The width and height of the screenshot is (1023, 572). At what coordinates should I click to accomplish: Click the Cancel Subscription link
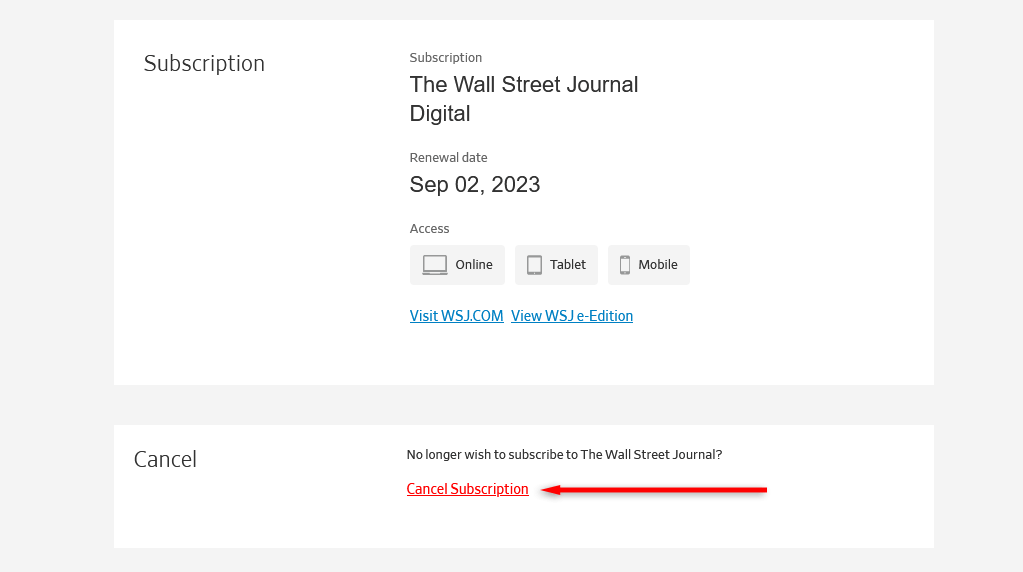pyautogui.click(x=467, y=489)
